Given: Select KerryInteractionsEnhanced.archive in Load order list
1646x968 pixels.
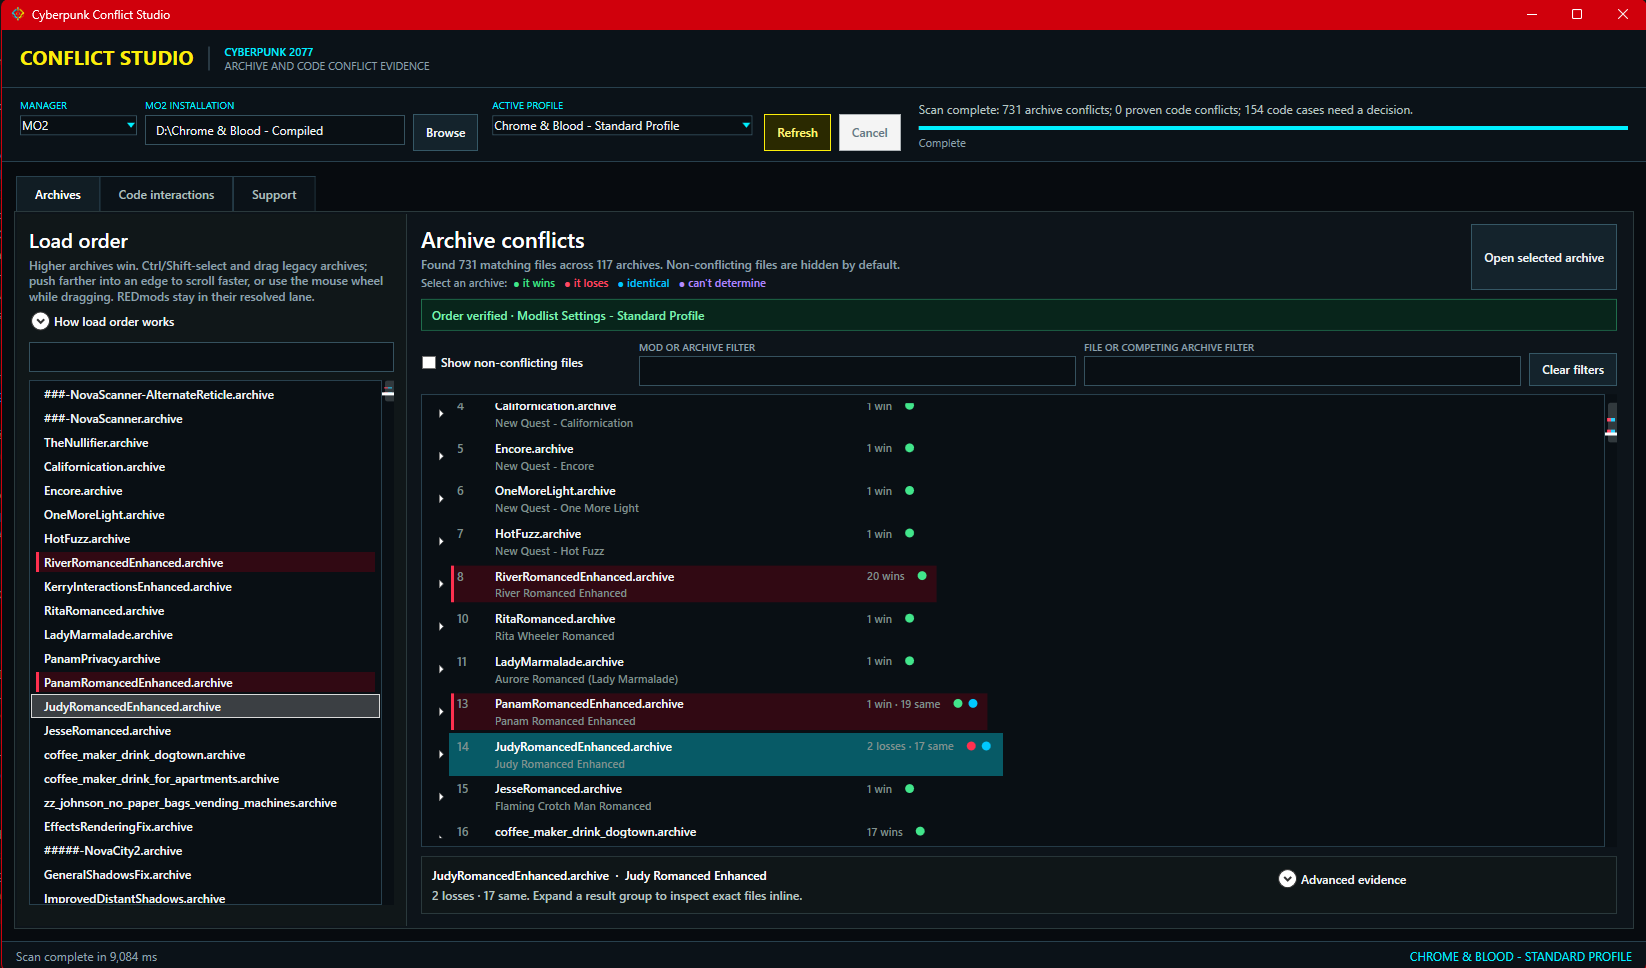Looking at the screenshot, I should tap(206, 587).
